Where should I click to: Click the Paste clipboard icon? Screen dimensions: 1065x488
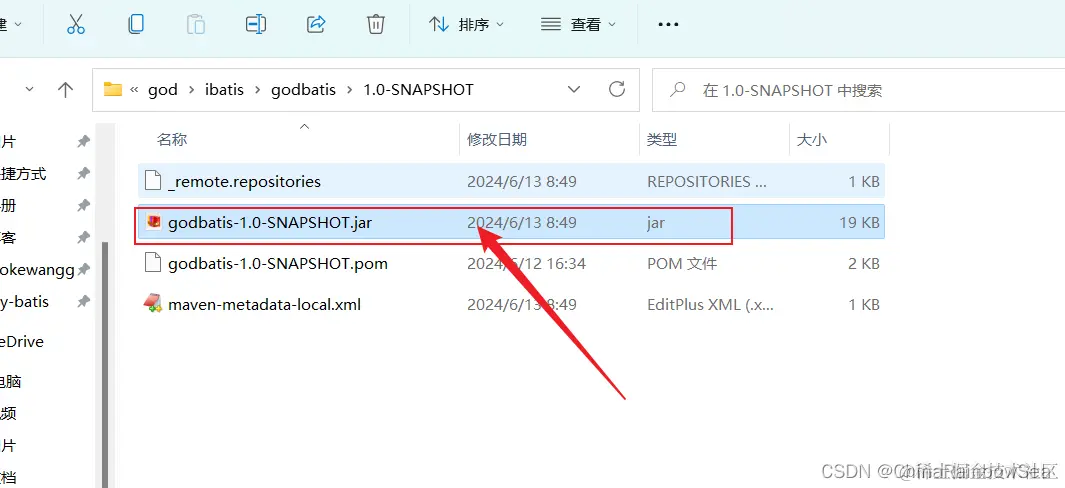point(196,24)
